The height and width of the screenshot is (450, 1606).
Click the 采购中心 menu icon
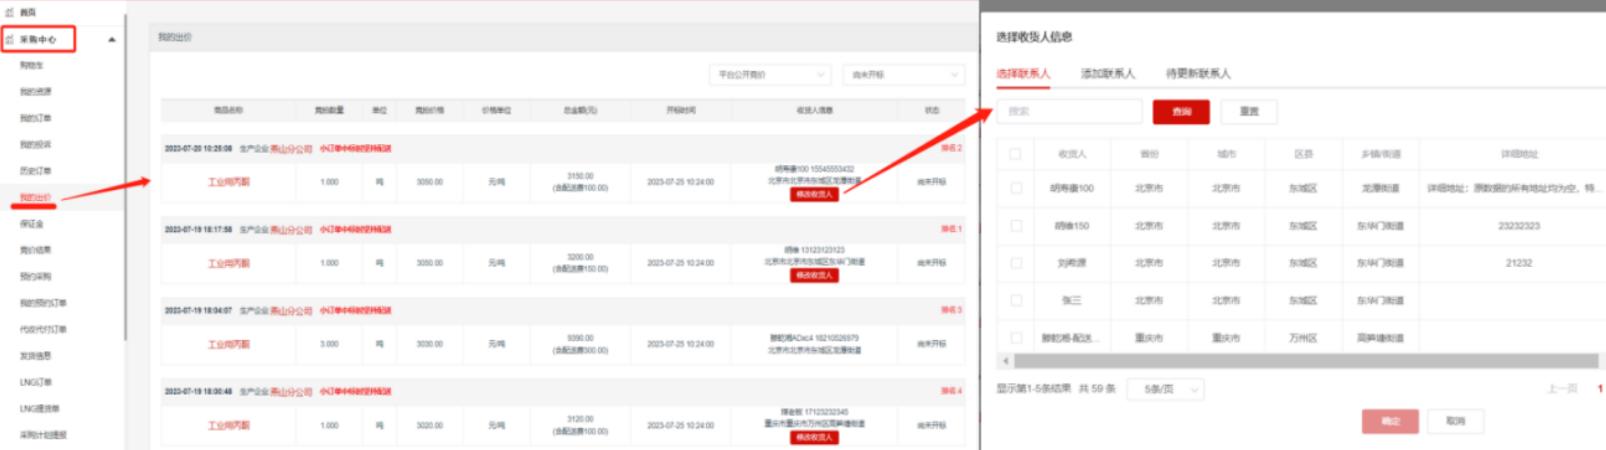(x=10, y=39)
